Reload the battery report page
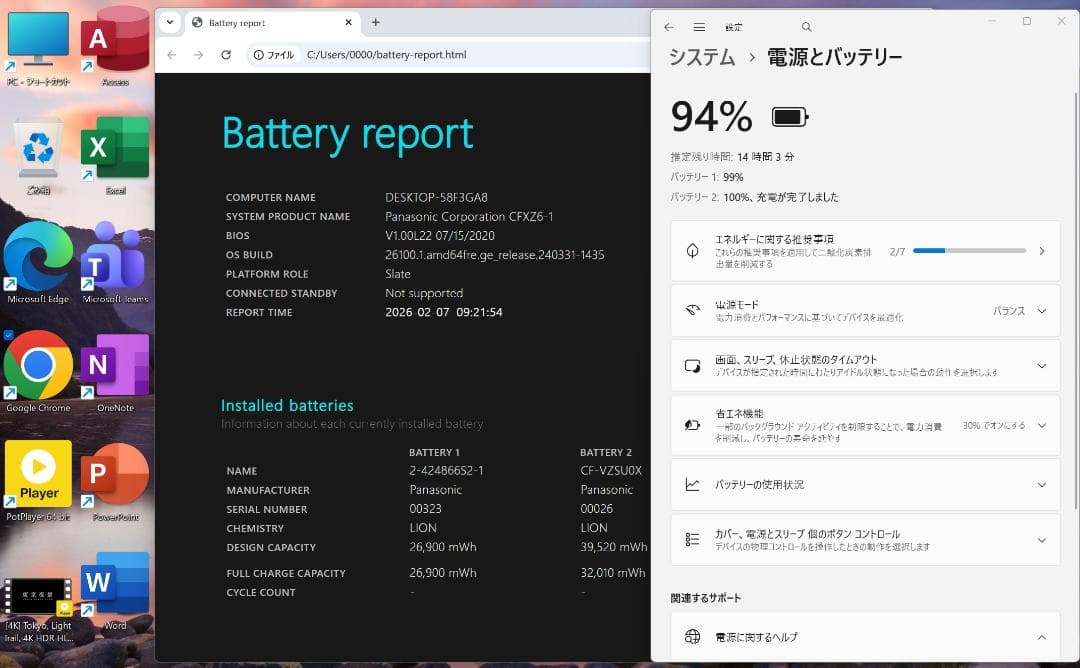This screenshot has width=1080, height=668. (224, 55)
